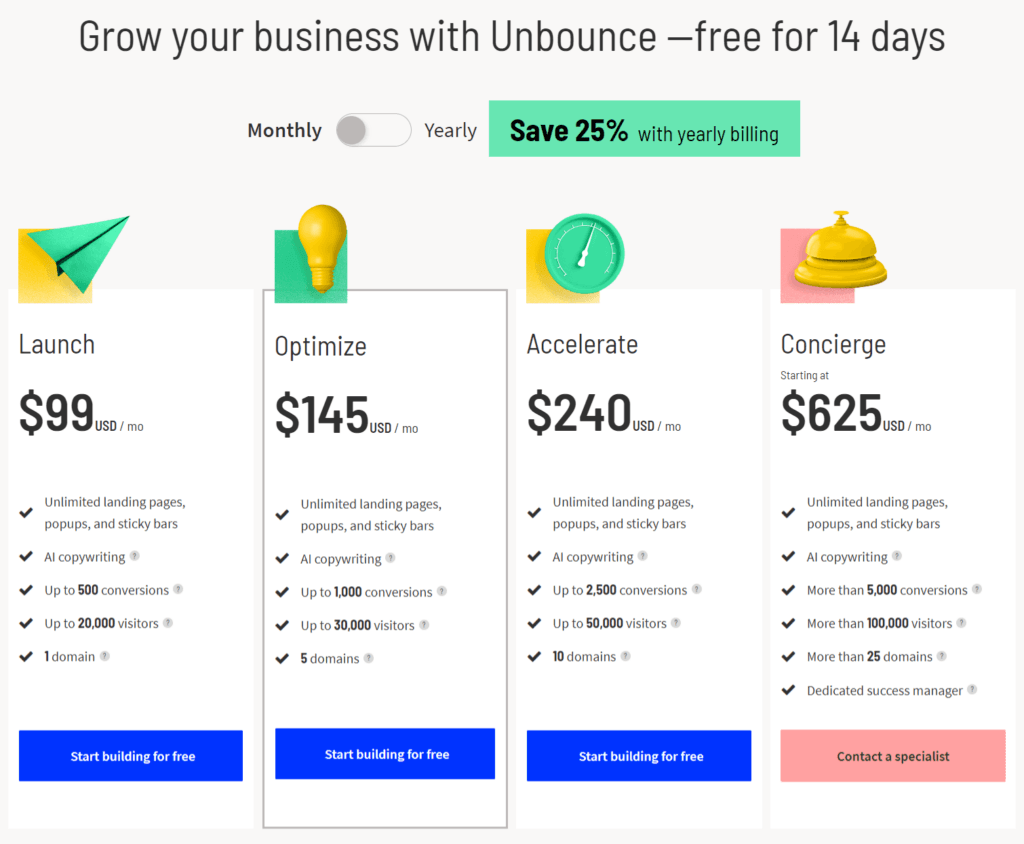Click Contact a specialist for Concierge
The width and height of the screenshot is (1024, 844).
coord(892,756)
